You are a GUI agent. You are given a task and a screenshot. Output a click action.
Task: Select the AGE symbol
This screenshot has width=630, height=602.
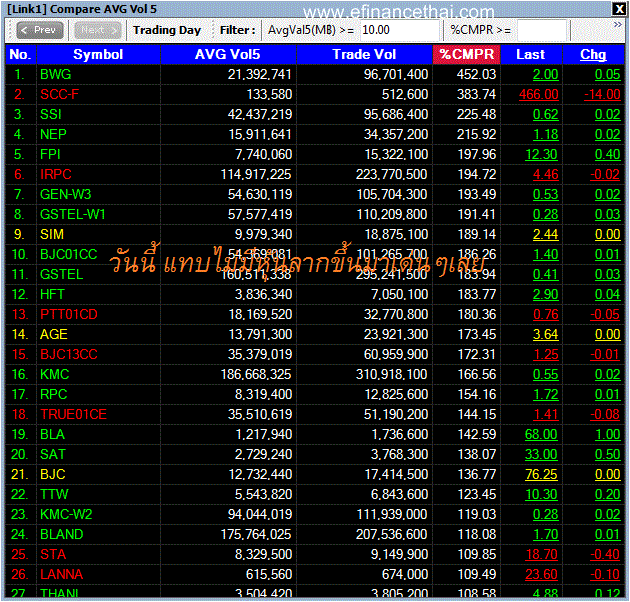[53, 334]
